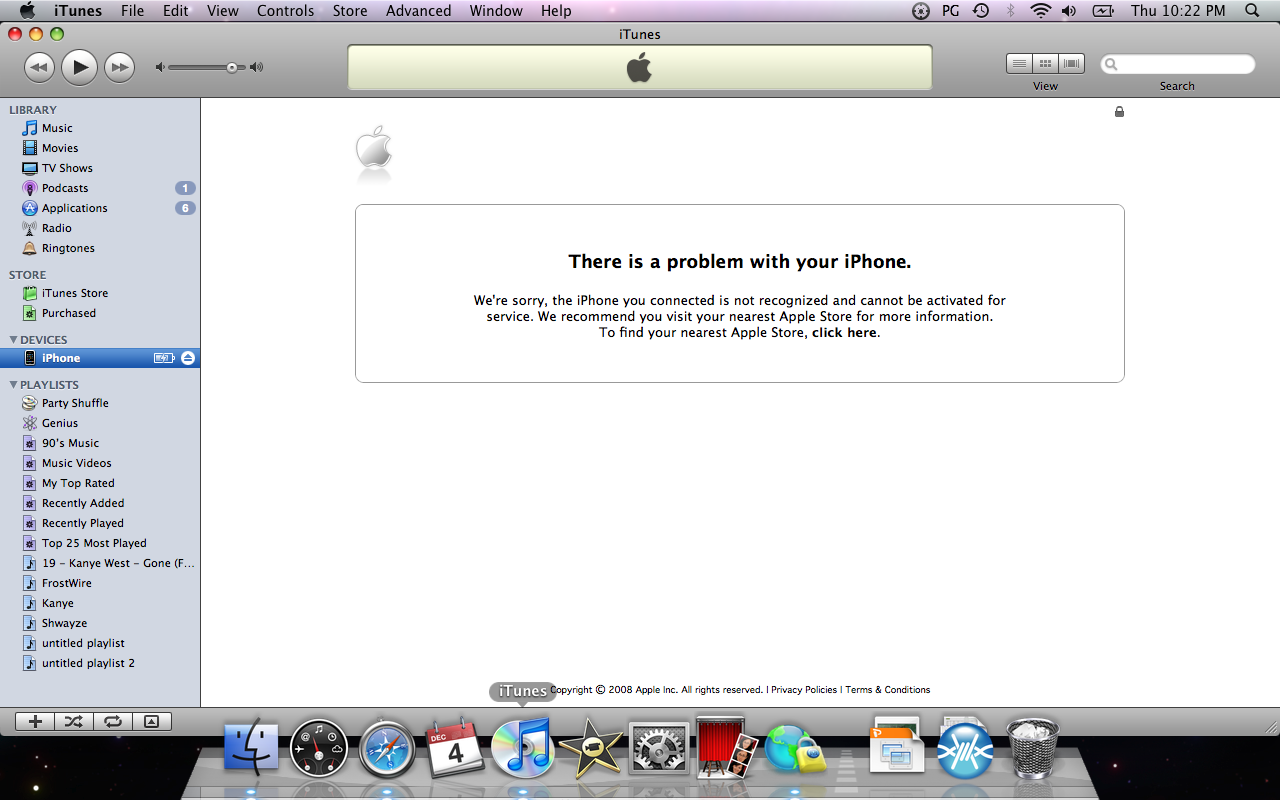The height and width of the screenshot is (800, 1280).
Task: Toggle shuffle mode
Action: (x=74, y=721)
